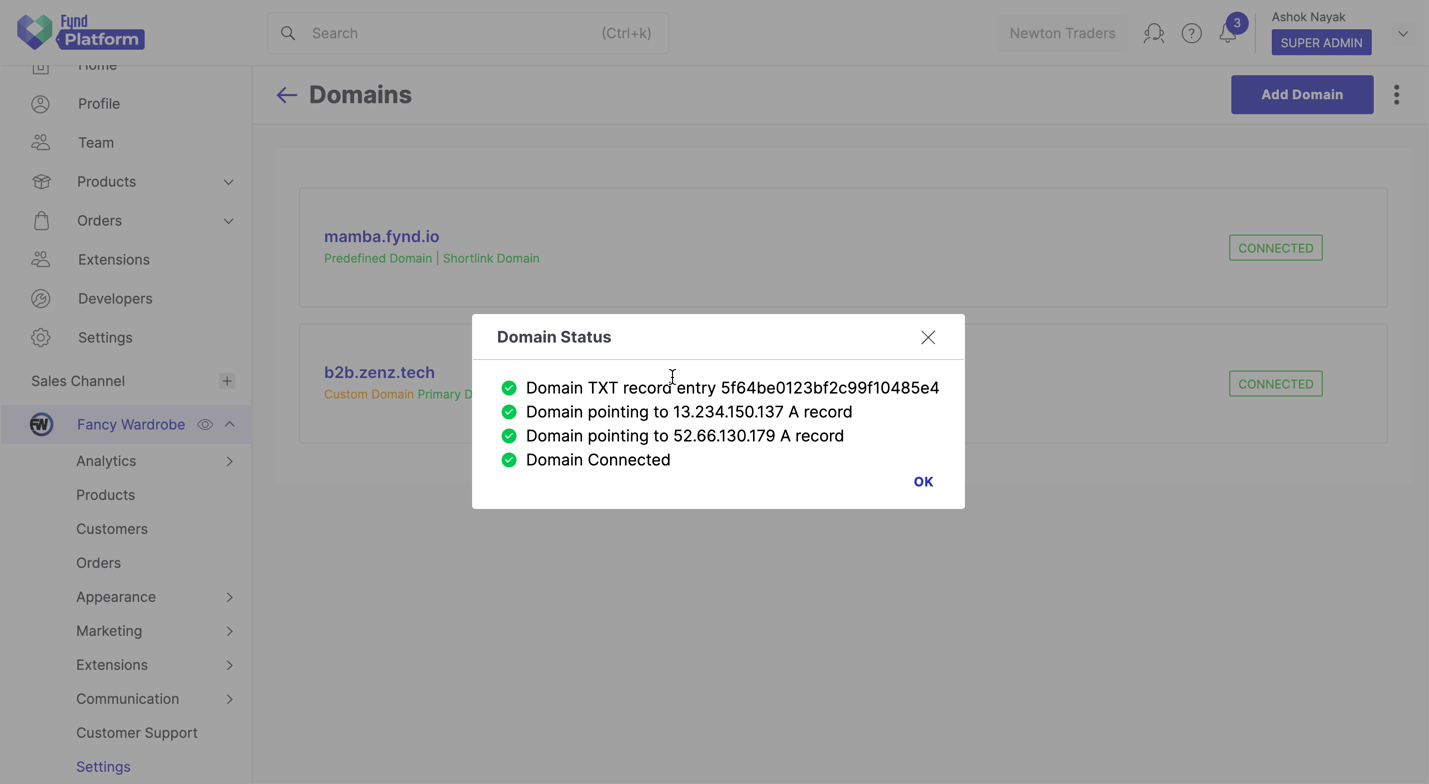The width and height of the screenshot is (1429, 784).
Task: Open Profile in the sidebar
Action: point(99,104)
